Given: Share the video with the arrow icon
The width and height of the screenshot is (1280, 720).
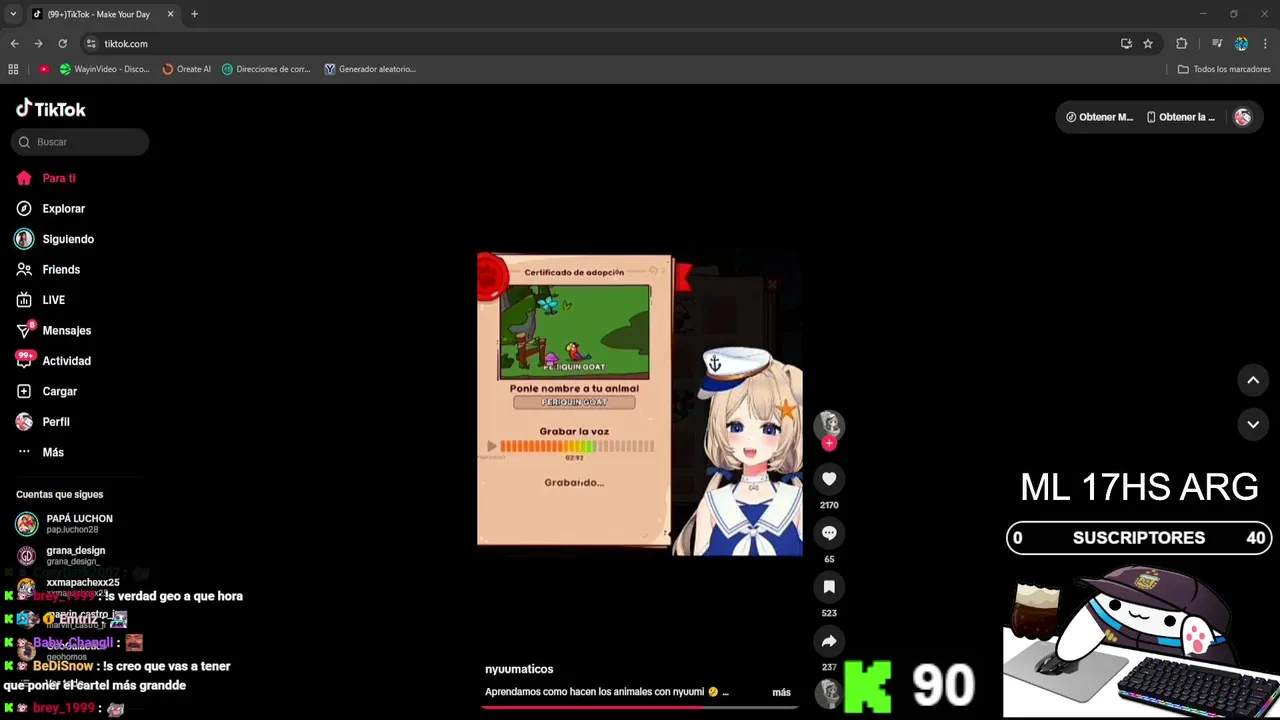Looking at the screenshot, I should click(829, 641).
